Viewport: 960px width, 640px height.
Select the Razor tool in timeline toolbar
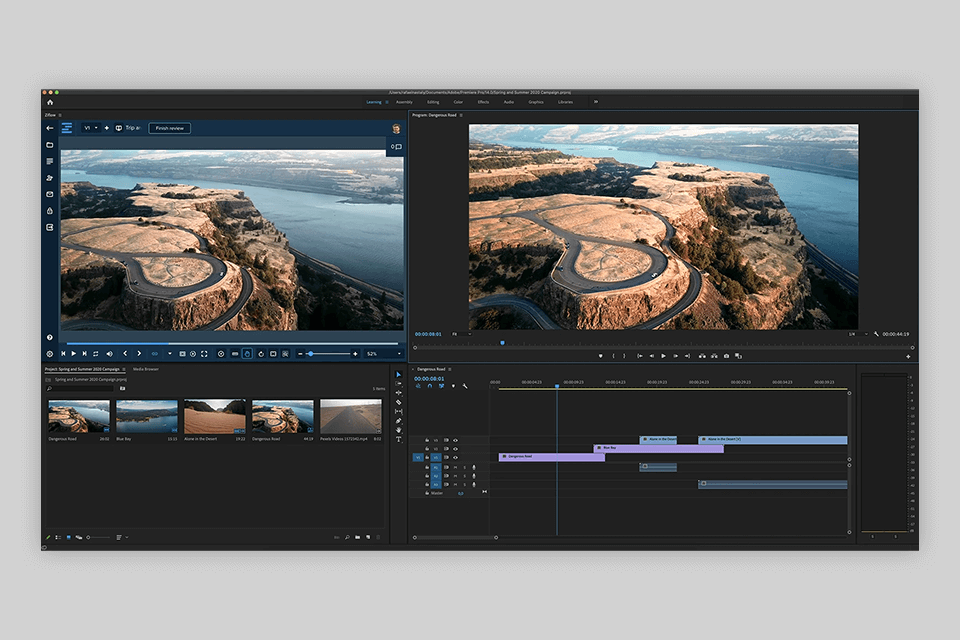coord(399,402)
